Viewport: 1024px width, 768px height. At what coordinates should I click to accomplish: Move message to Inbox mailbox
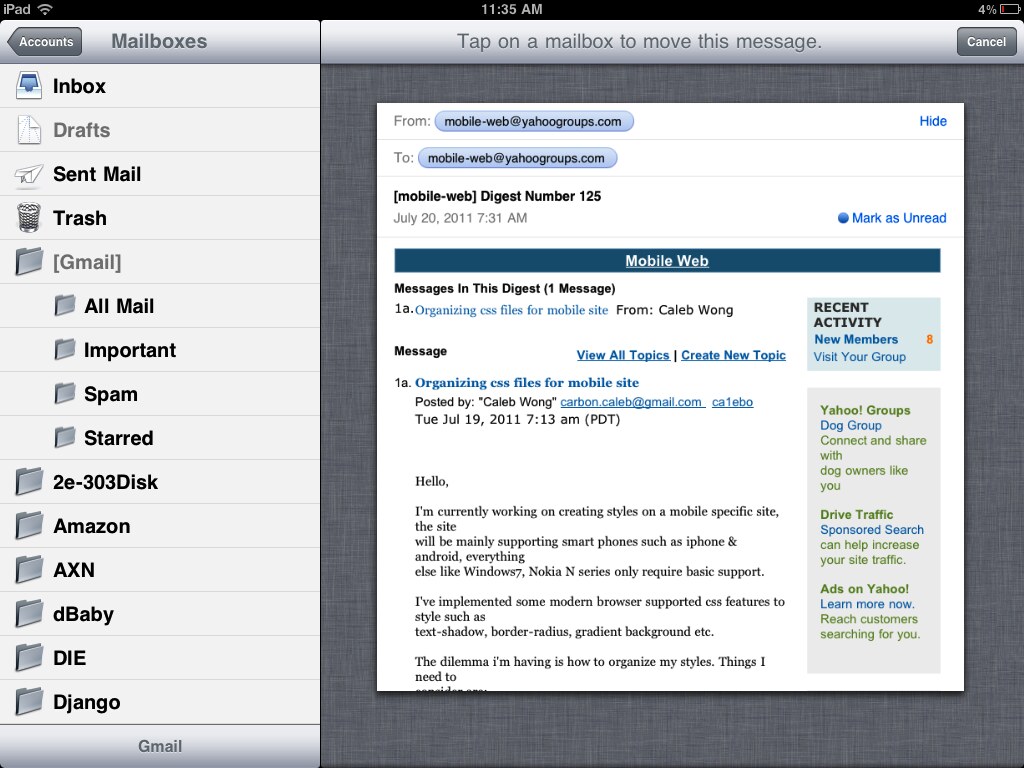(160, 86)
